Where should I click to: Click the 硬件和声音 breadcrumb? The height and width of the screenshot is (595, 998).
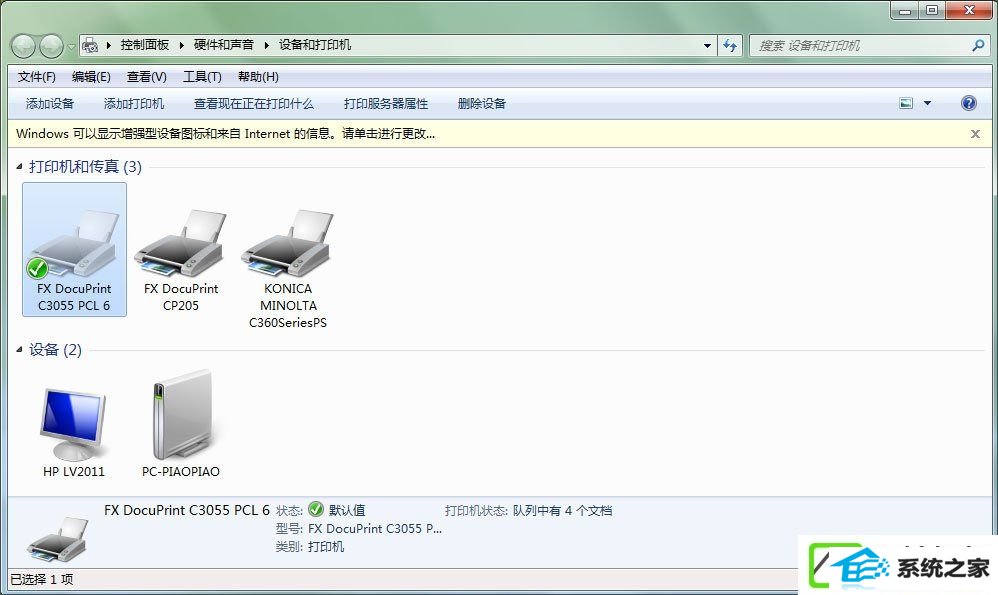pos(223,45)
